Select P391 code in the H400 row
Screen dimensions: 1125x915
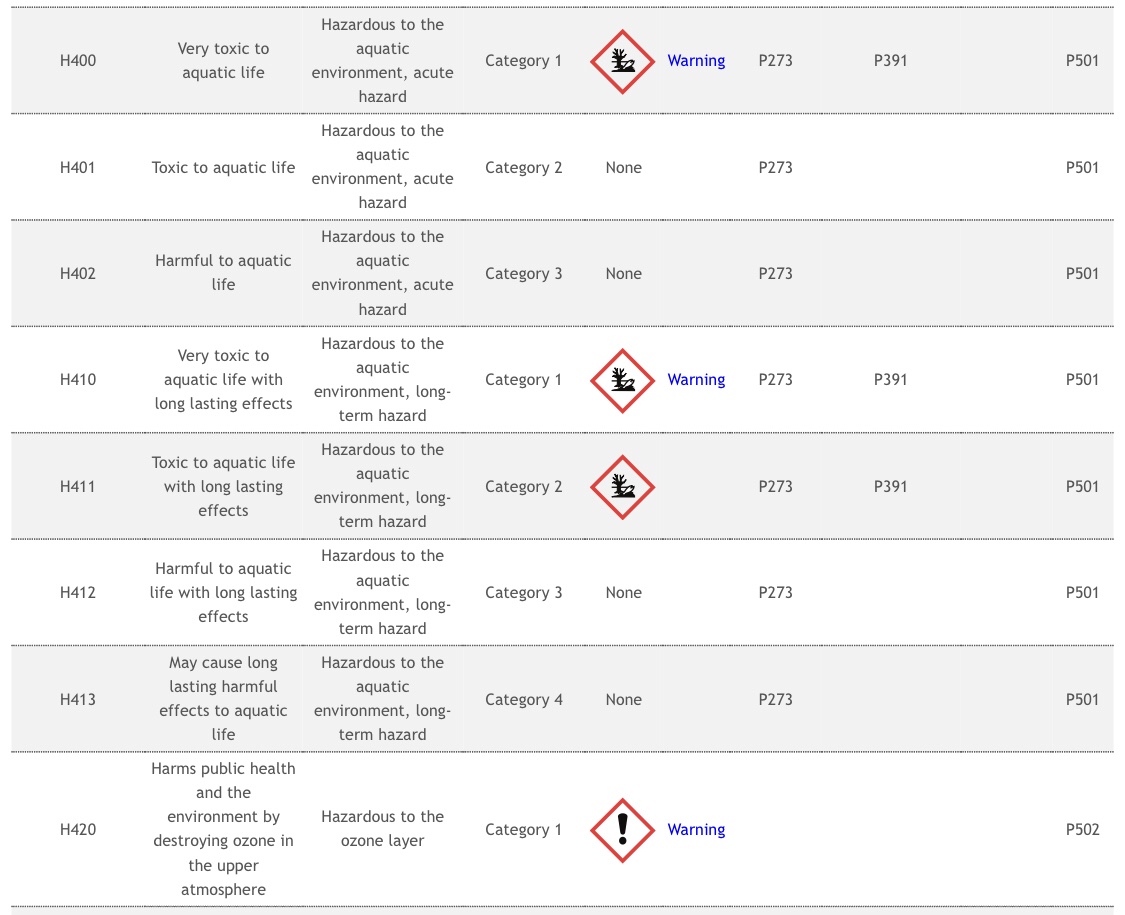tap(890, 61)
